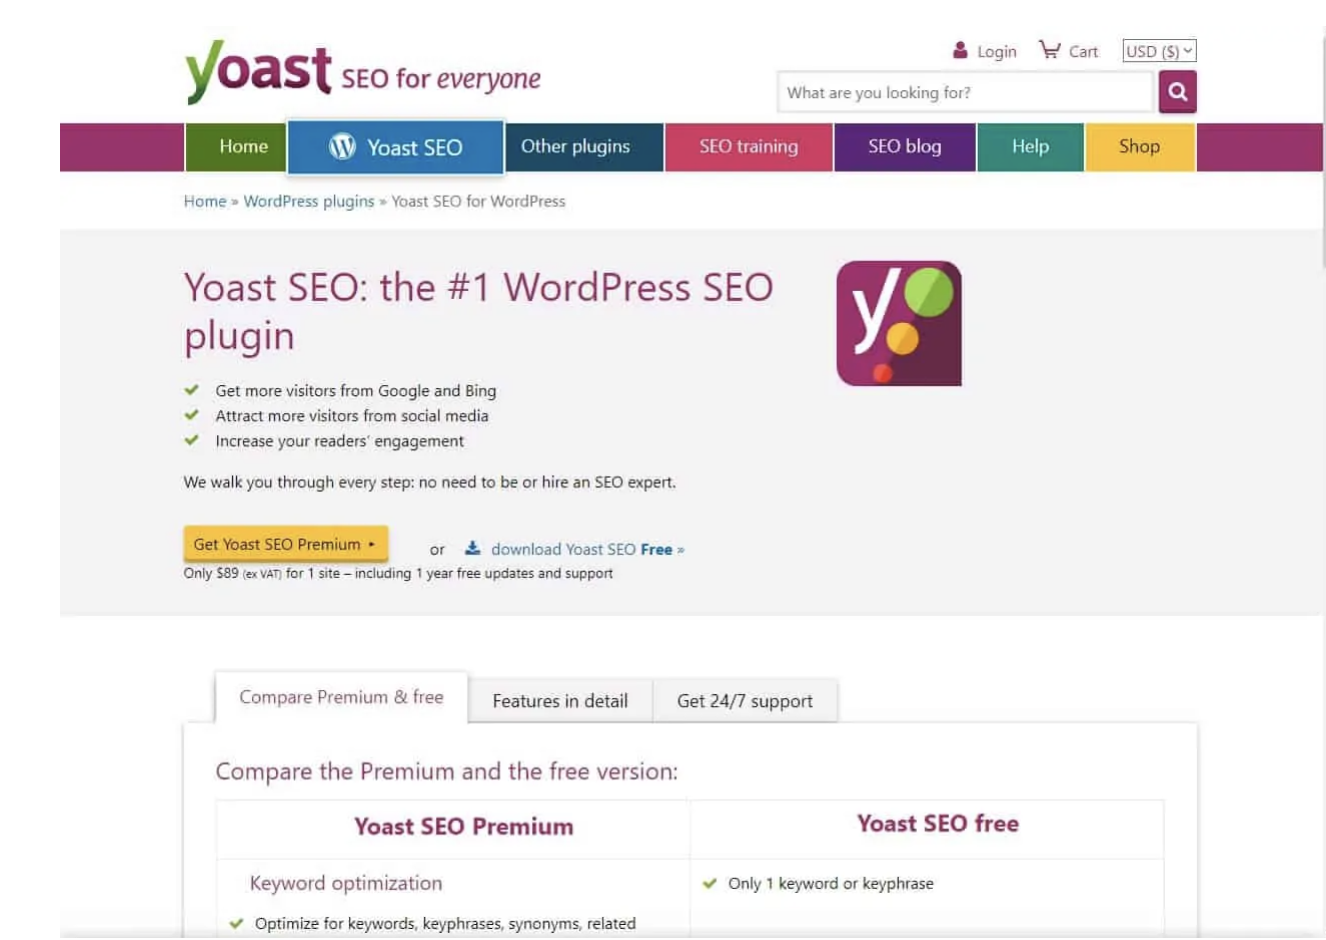Switch to the Features in detail tab
The image size is (1326, 940).
tap(560, 701)
